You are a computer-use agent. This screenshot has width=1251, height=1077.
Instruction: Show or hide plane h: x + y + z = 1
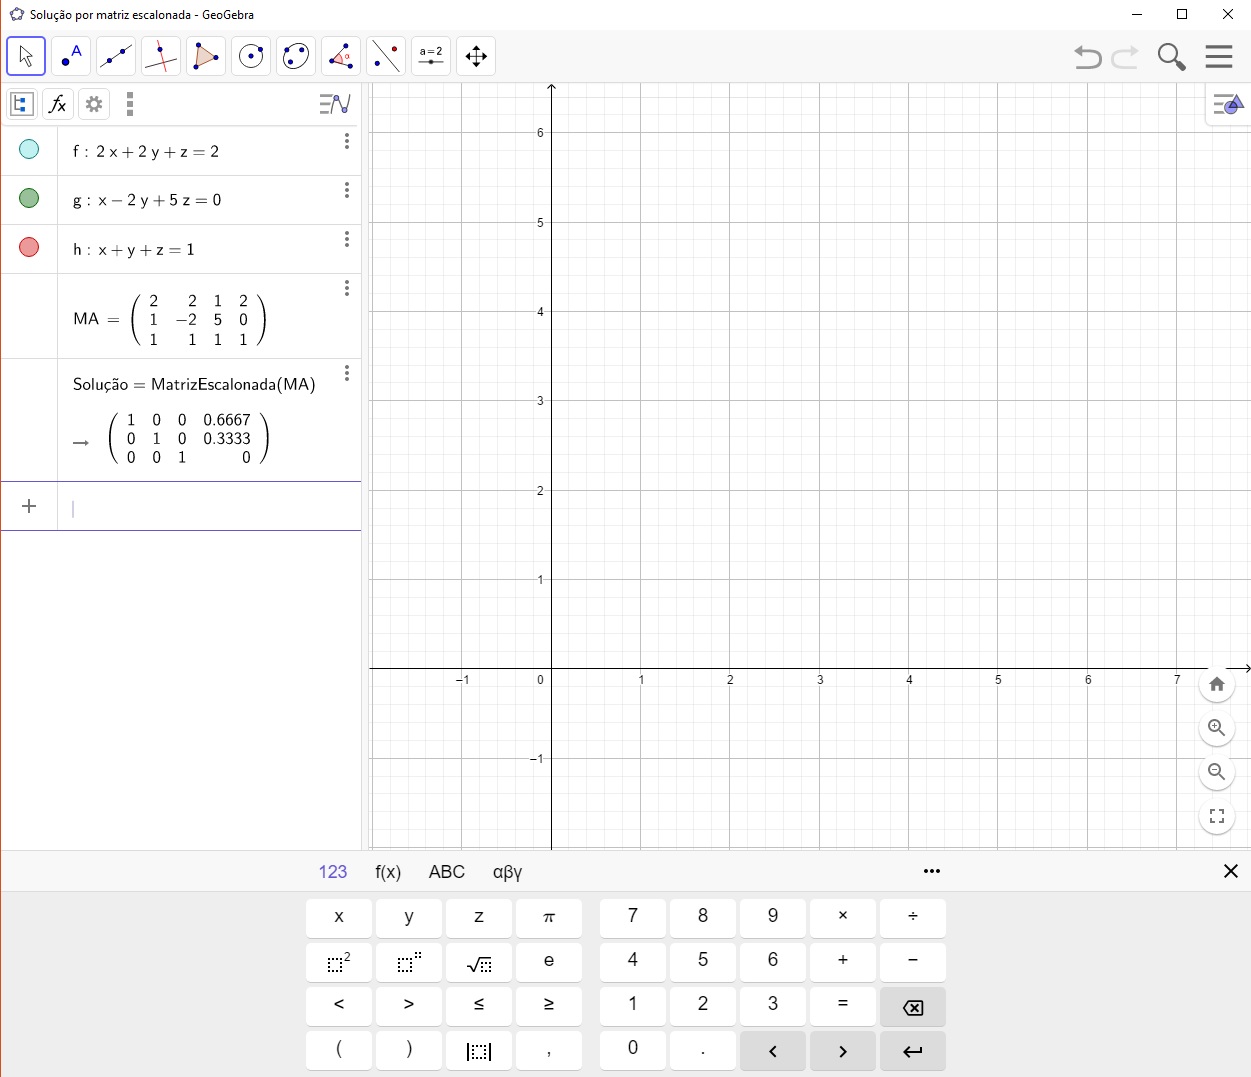pyautogui.click(x=29, y=247)
